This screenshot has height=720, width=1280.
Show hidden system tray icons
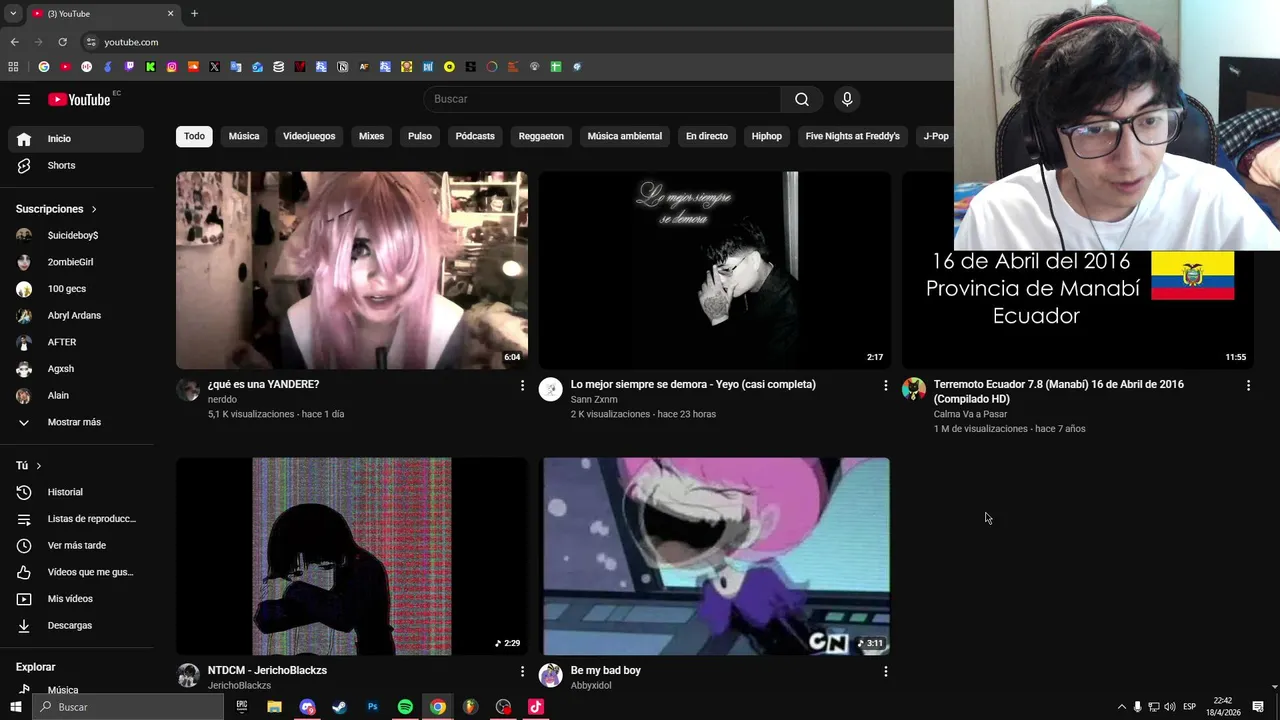[1121, 707]
